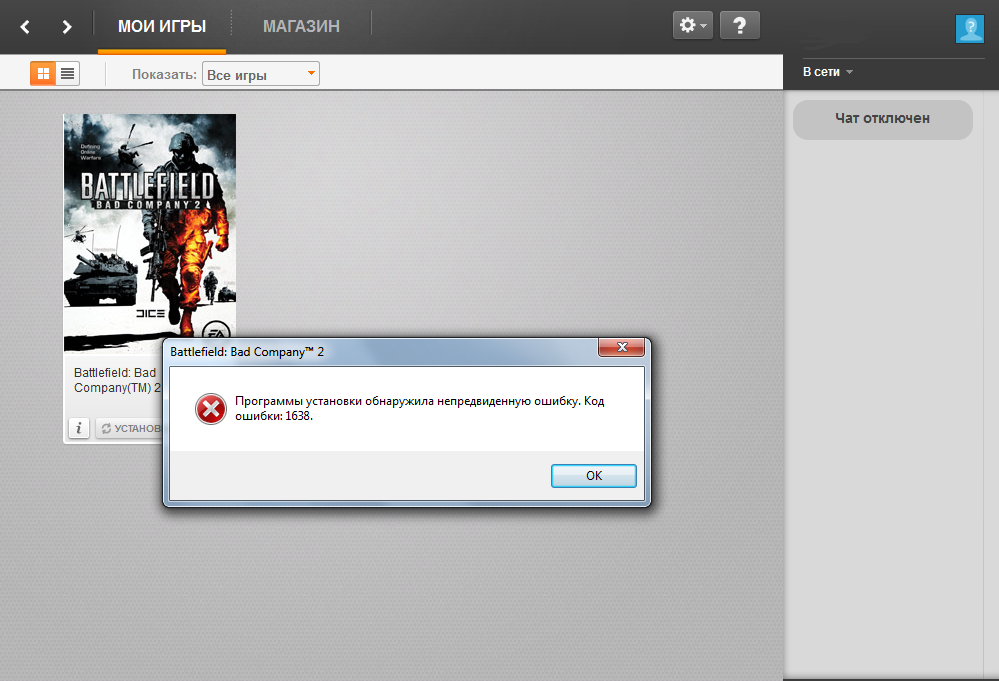Open the gear settings menu
Viewport: 999px width, 681px height.
[693, 25]
